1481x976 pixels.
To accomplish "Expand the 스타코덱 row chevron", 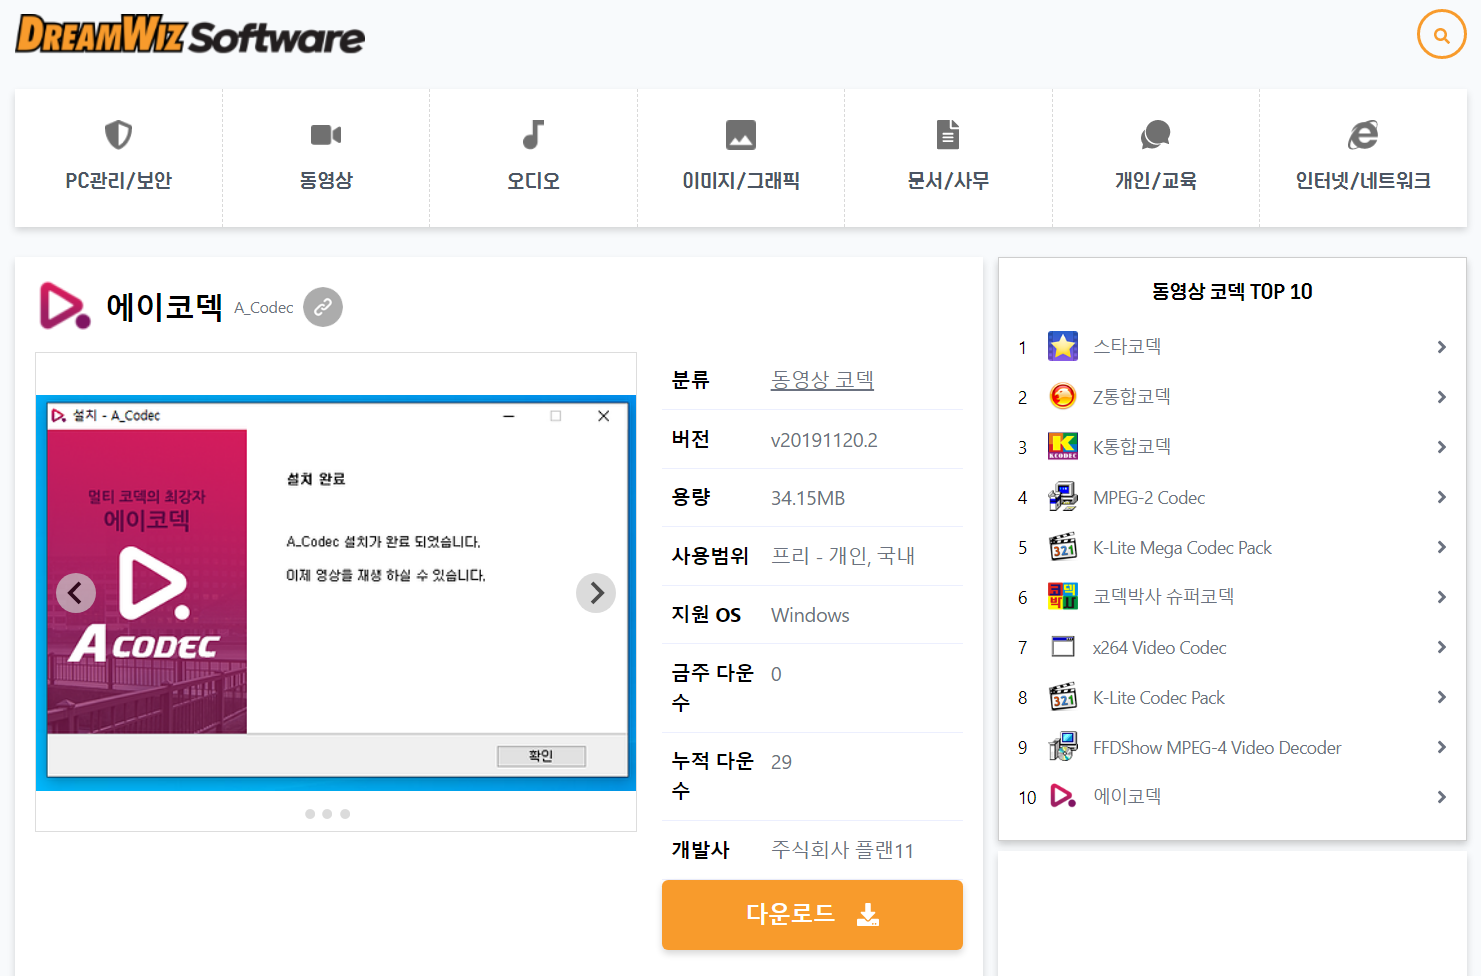I will 1441,347.
